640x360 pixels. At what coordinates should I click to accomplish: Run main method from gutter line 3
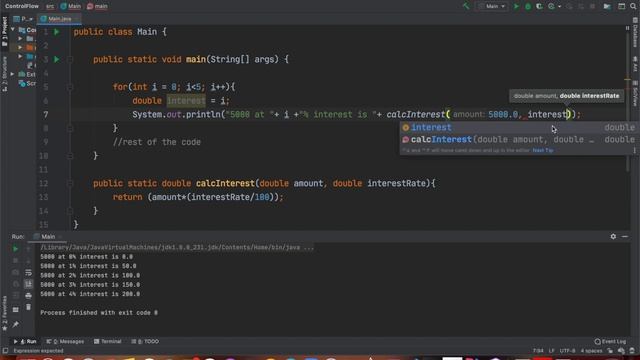point(57,60)
